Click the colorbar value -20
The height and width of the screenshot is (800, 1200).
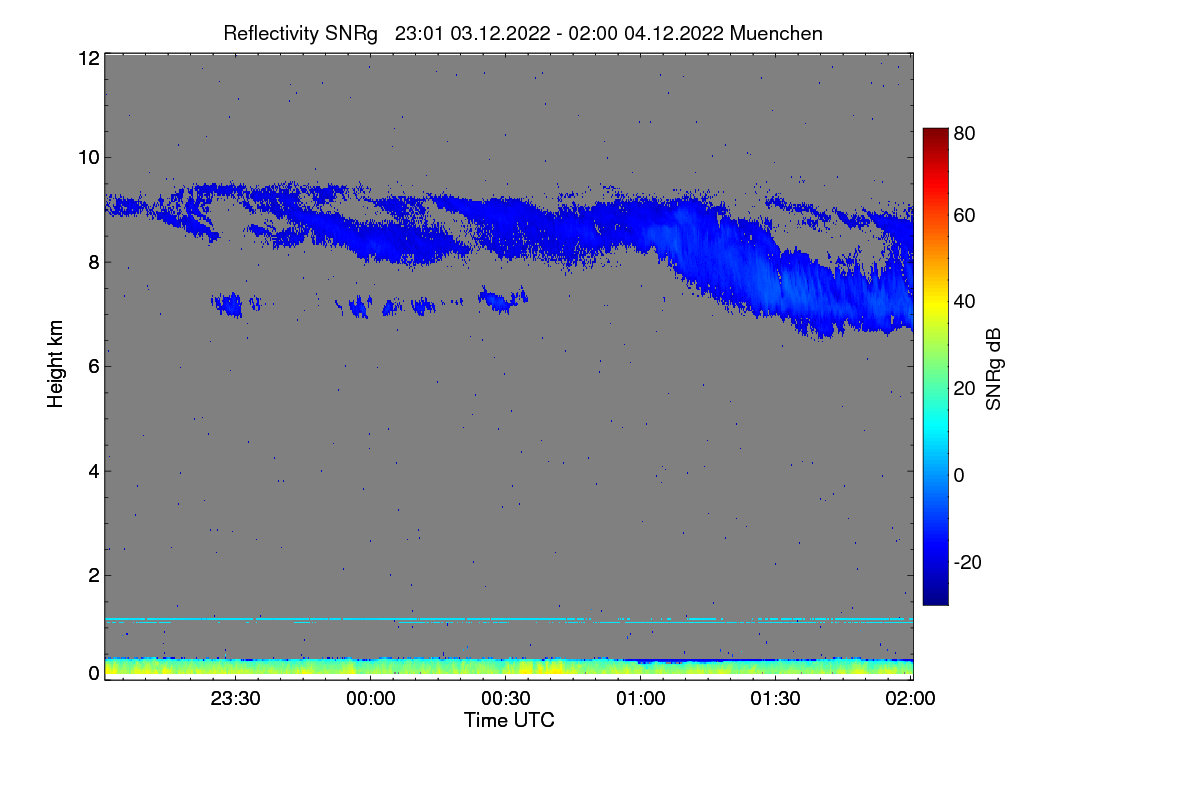click(967, 562)
